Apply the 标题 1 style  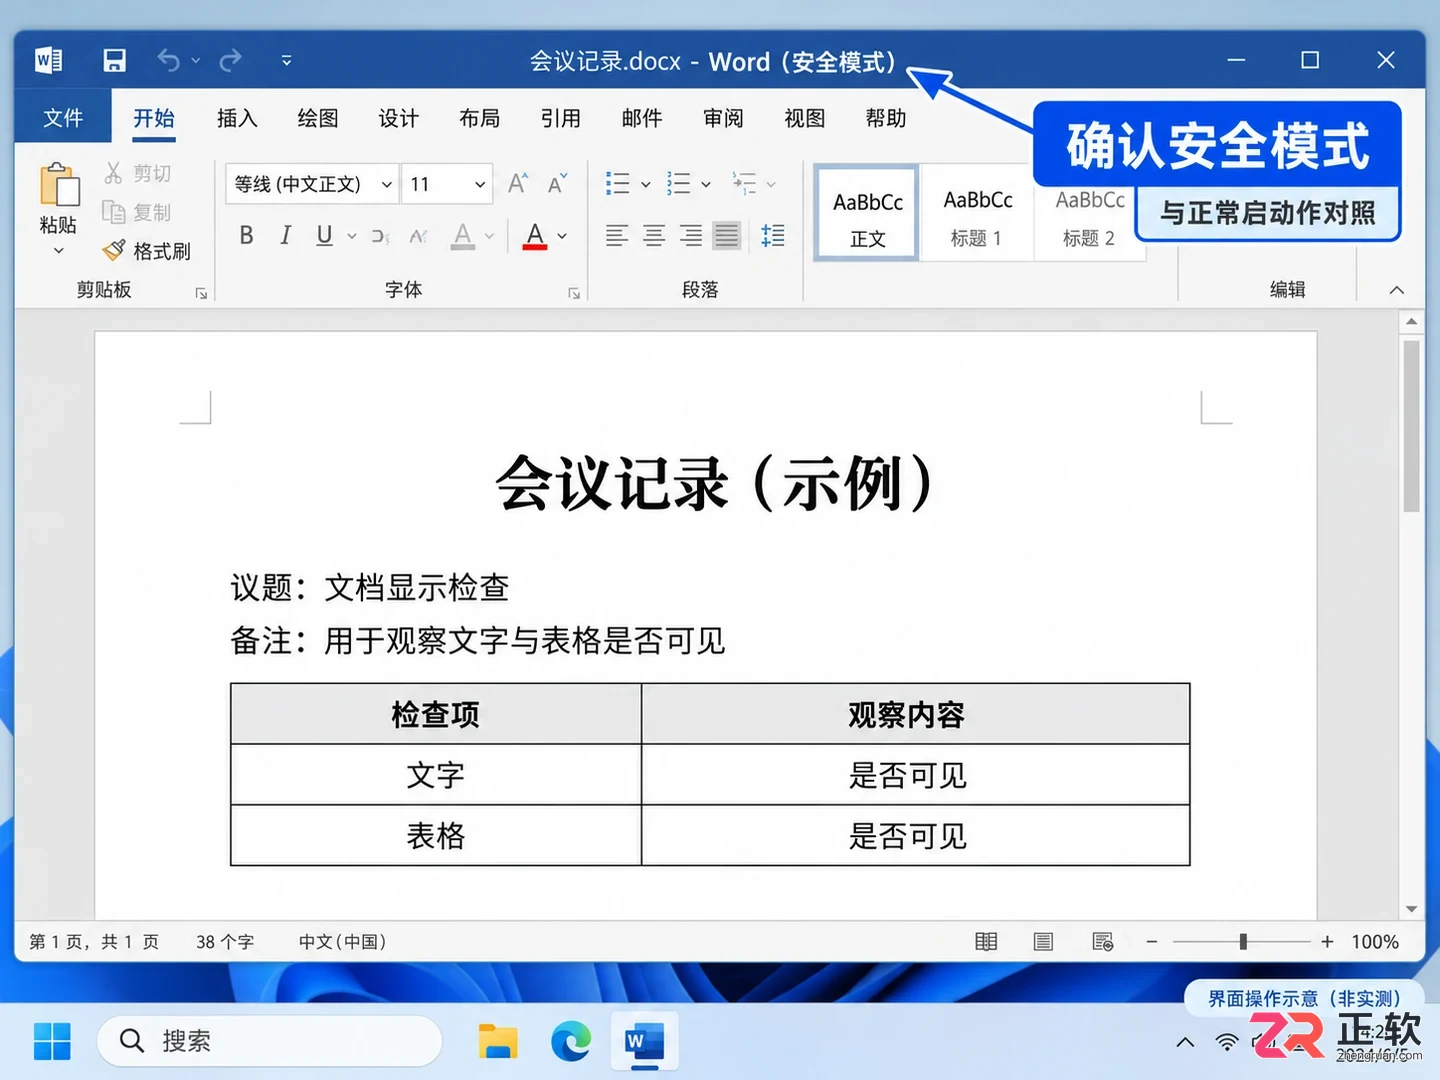(x=976, y=214)
